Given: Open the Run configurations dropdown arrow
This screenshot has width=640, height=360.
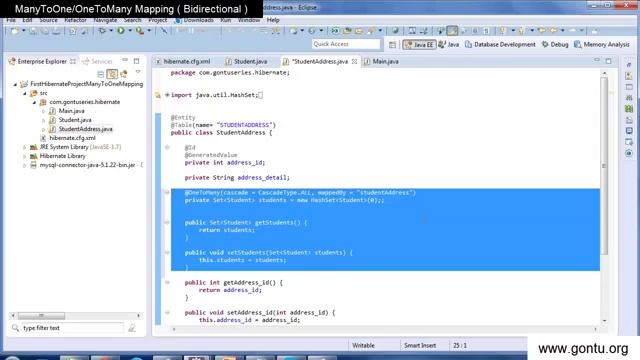Looking at the screenshot, I should click(130, 31).
